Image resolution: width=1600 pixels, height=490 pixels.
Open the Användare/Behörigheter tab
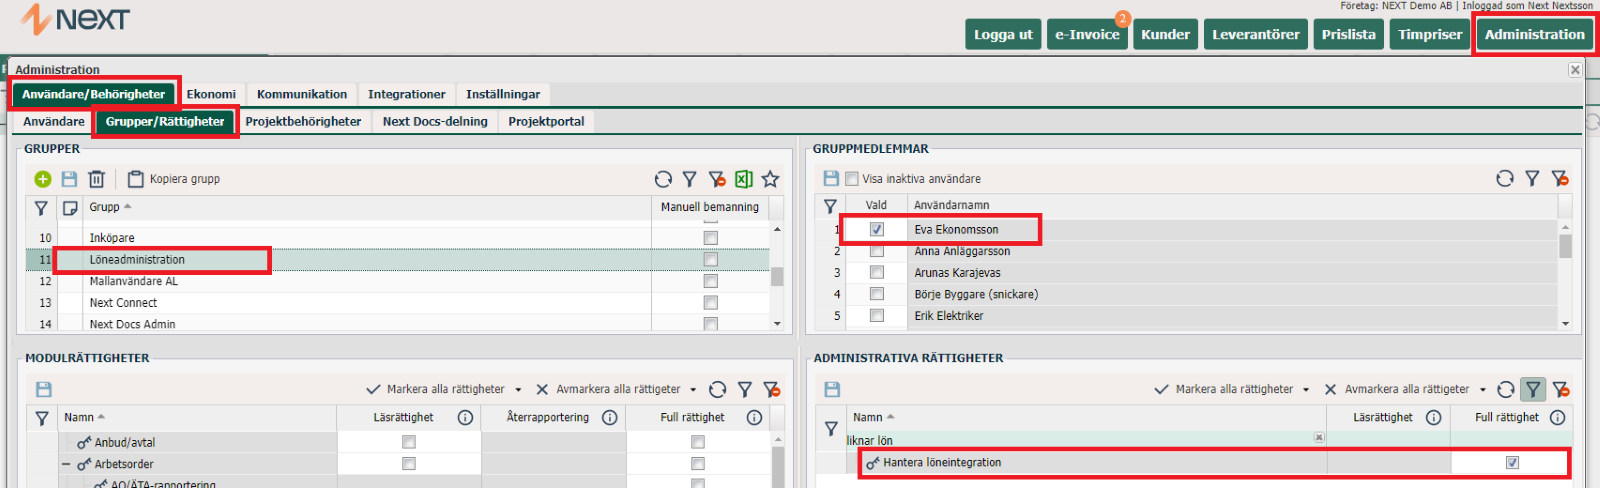tap(94, 94)
